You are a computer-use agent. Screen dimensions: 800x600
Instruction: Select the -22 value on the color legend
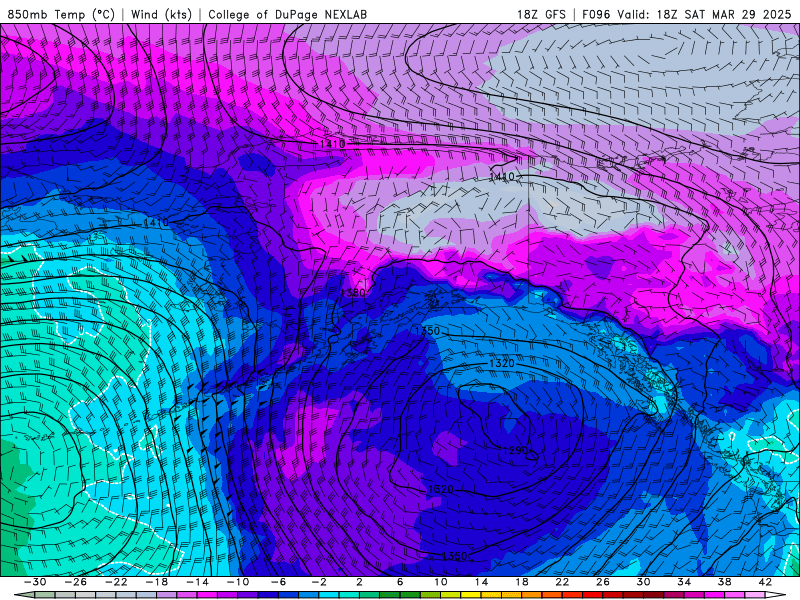(x=116, y=582)
